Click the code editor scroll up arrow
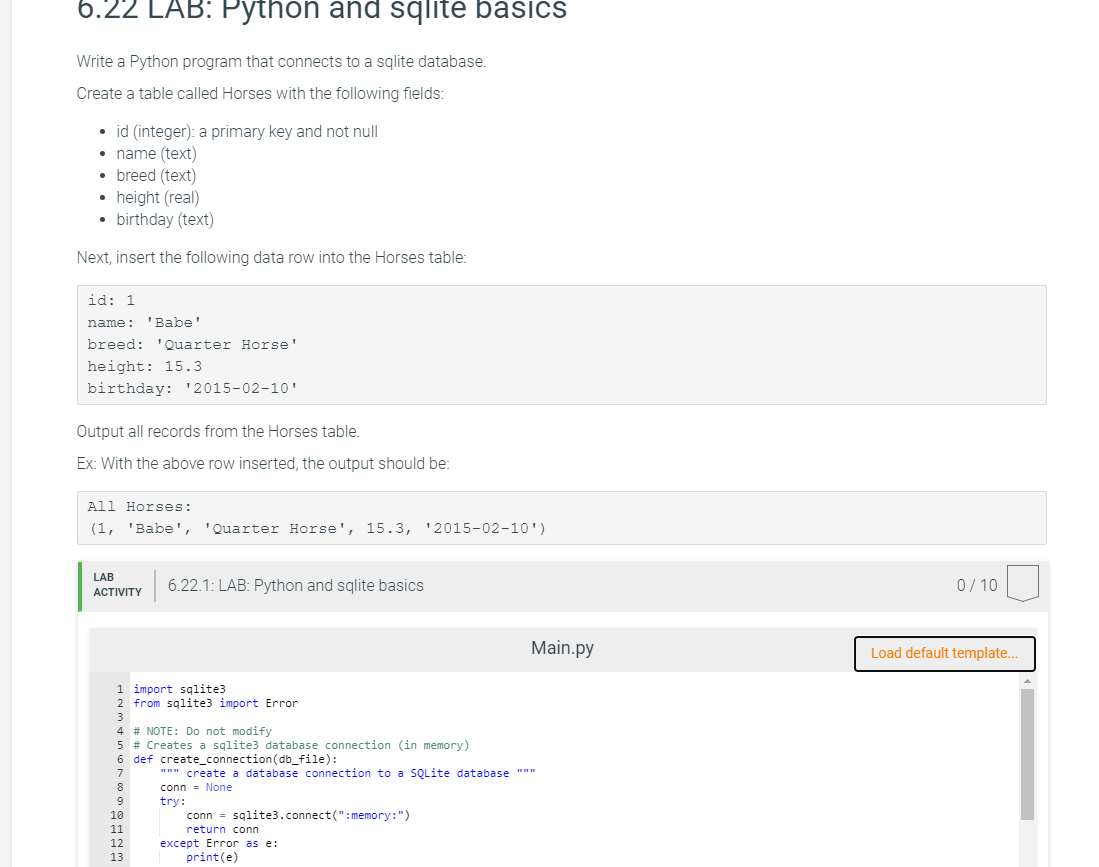This screenshot has width=1099, height=867. [1028, 681]
